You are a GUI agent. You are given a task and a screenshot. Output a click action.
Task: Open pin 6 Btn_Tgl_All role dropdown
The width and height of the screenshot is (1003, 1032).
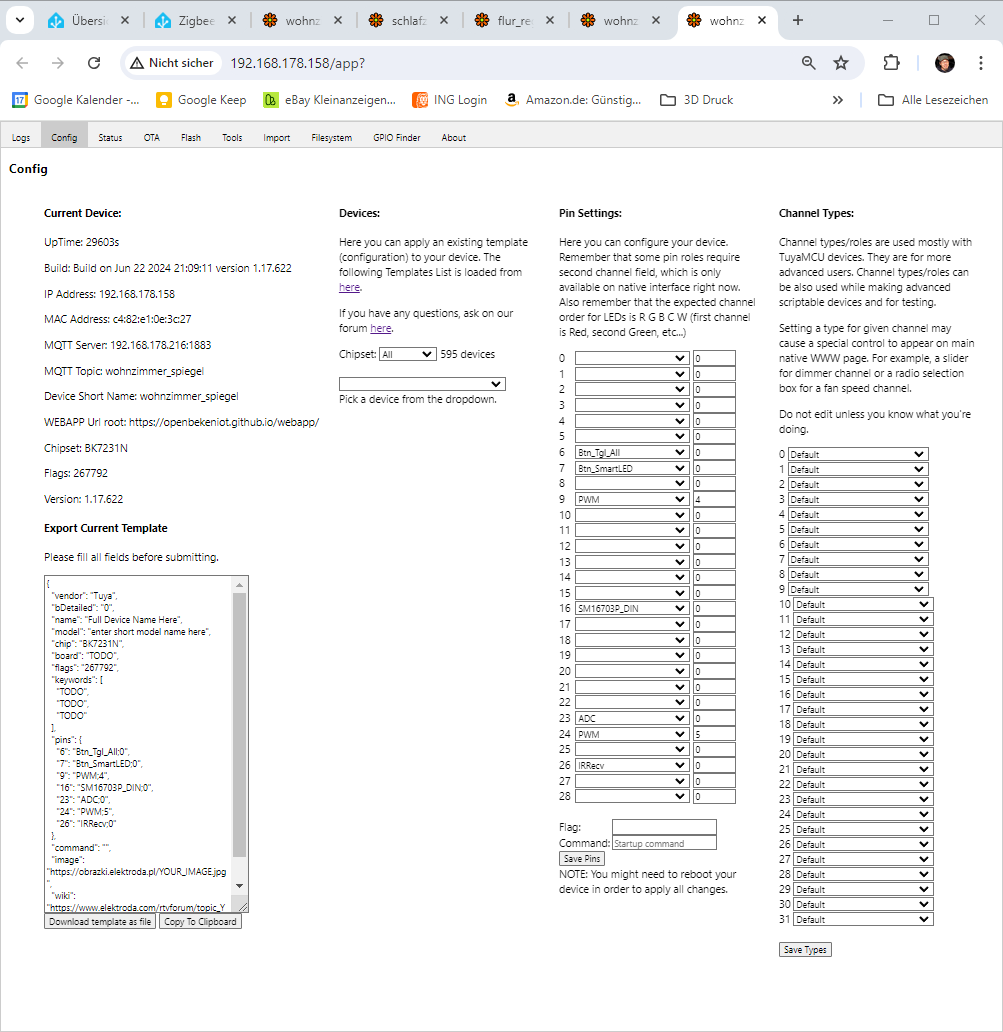[632, 452]
